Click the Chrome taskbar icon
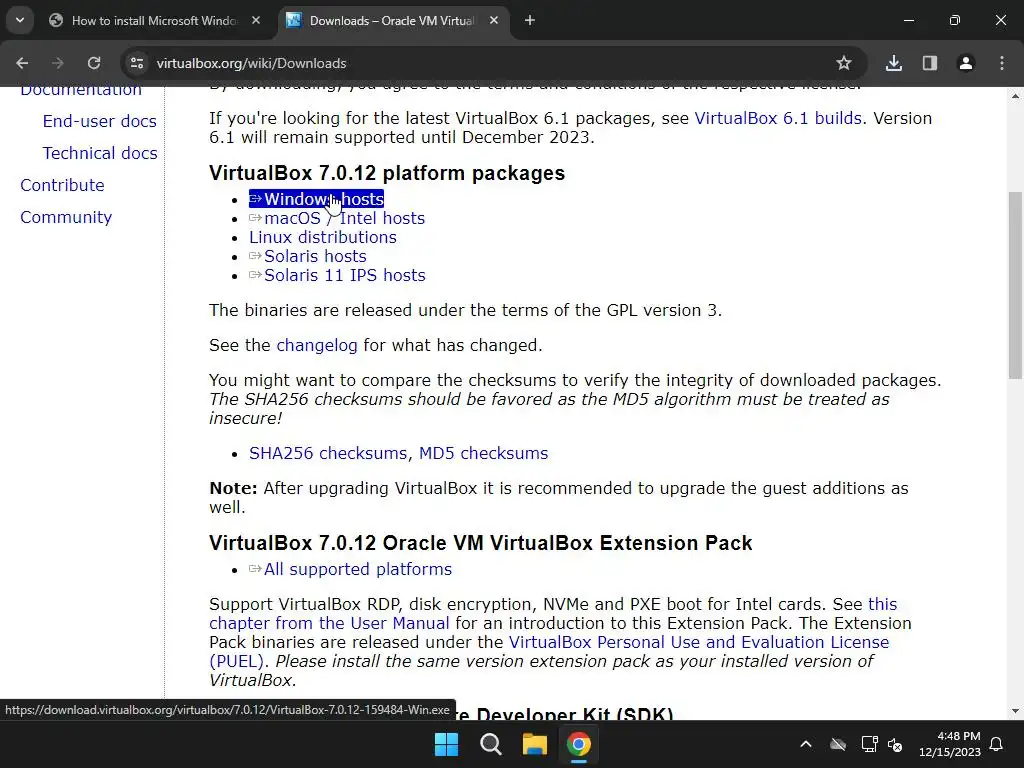 [579, 744]
